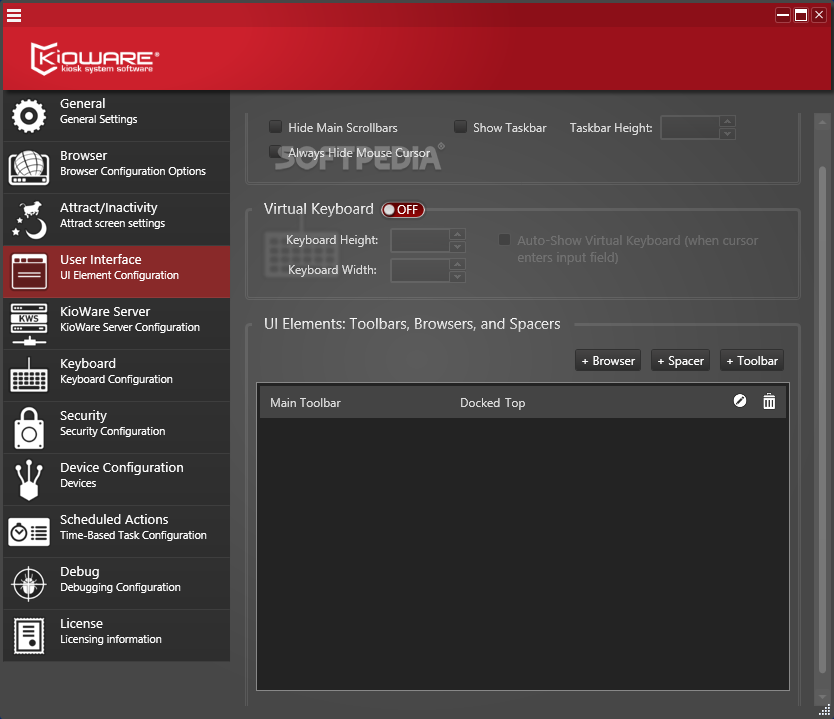Increase Taskbar Height with up arrow
Viewport: 834px width, 719px height.
pyautogui.click(x=727, y=121)
